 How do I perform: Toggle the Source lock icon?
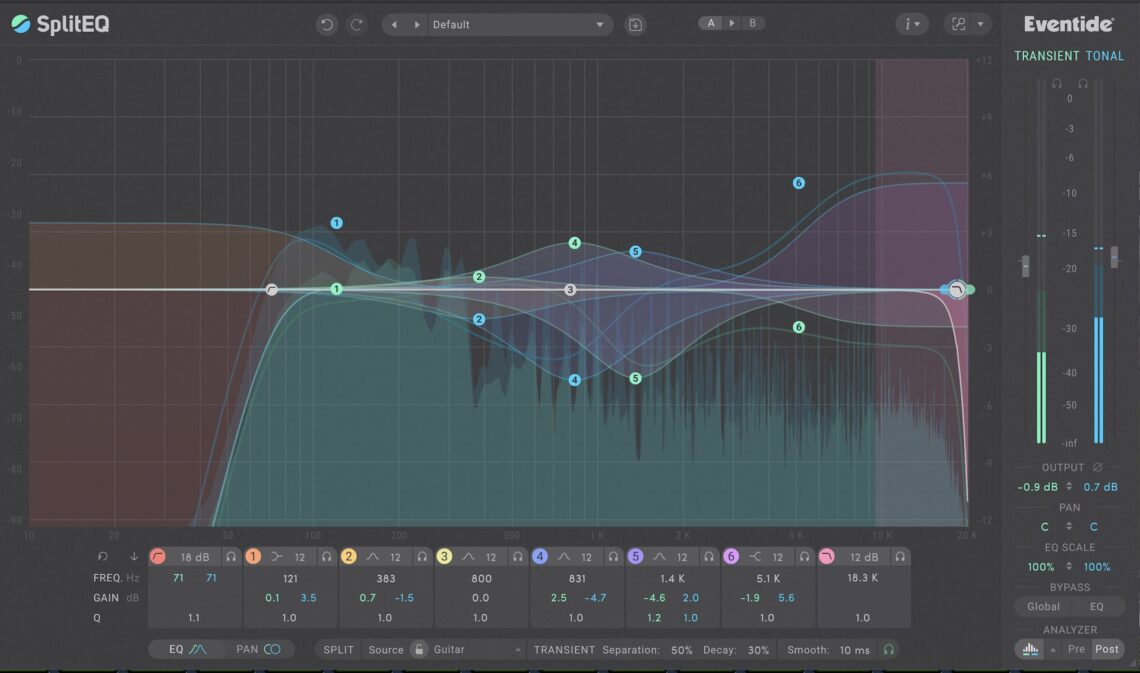(x=419, y=649)
